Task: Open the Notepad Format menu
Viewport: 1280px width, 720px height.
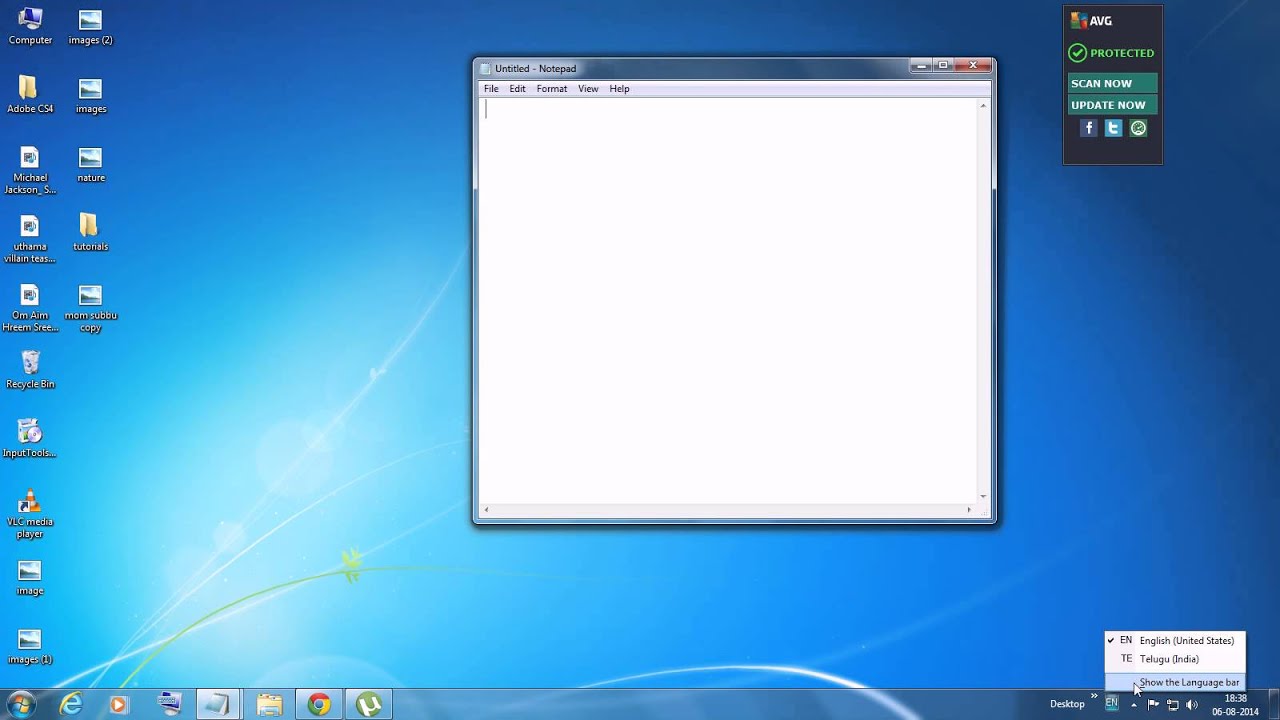Action: click(x=552, y=89)
